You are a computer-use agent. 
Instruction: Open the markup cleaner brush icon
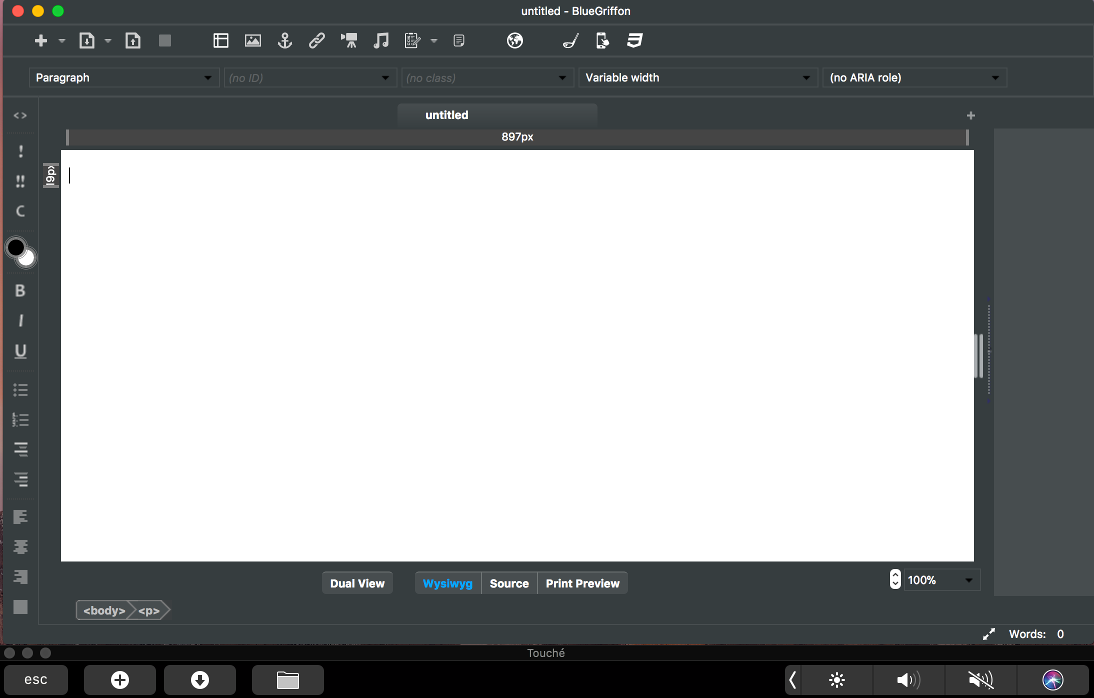pos(571,40)
